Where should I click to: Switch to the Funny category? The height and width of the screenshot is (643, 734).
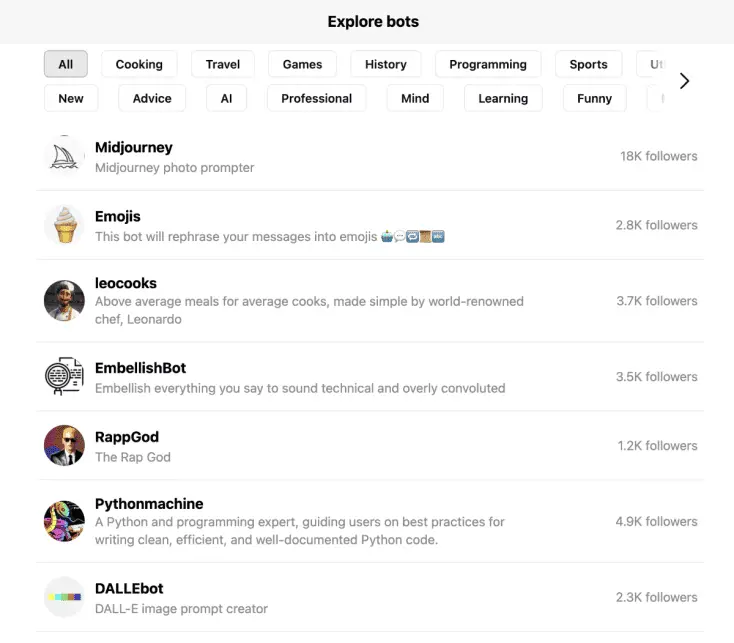[595, 98]
